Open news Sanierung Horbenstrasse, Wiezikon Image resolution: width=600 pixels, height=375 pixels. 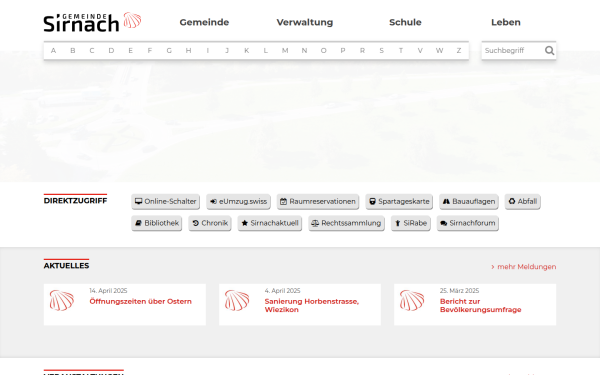(312, 305)
